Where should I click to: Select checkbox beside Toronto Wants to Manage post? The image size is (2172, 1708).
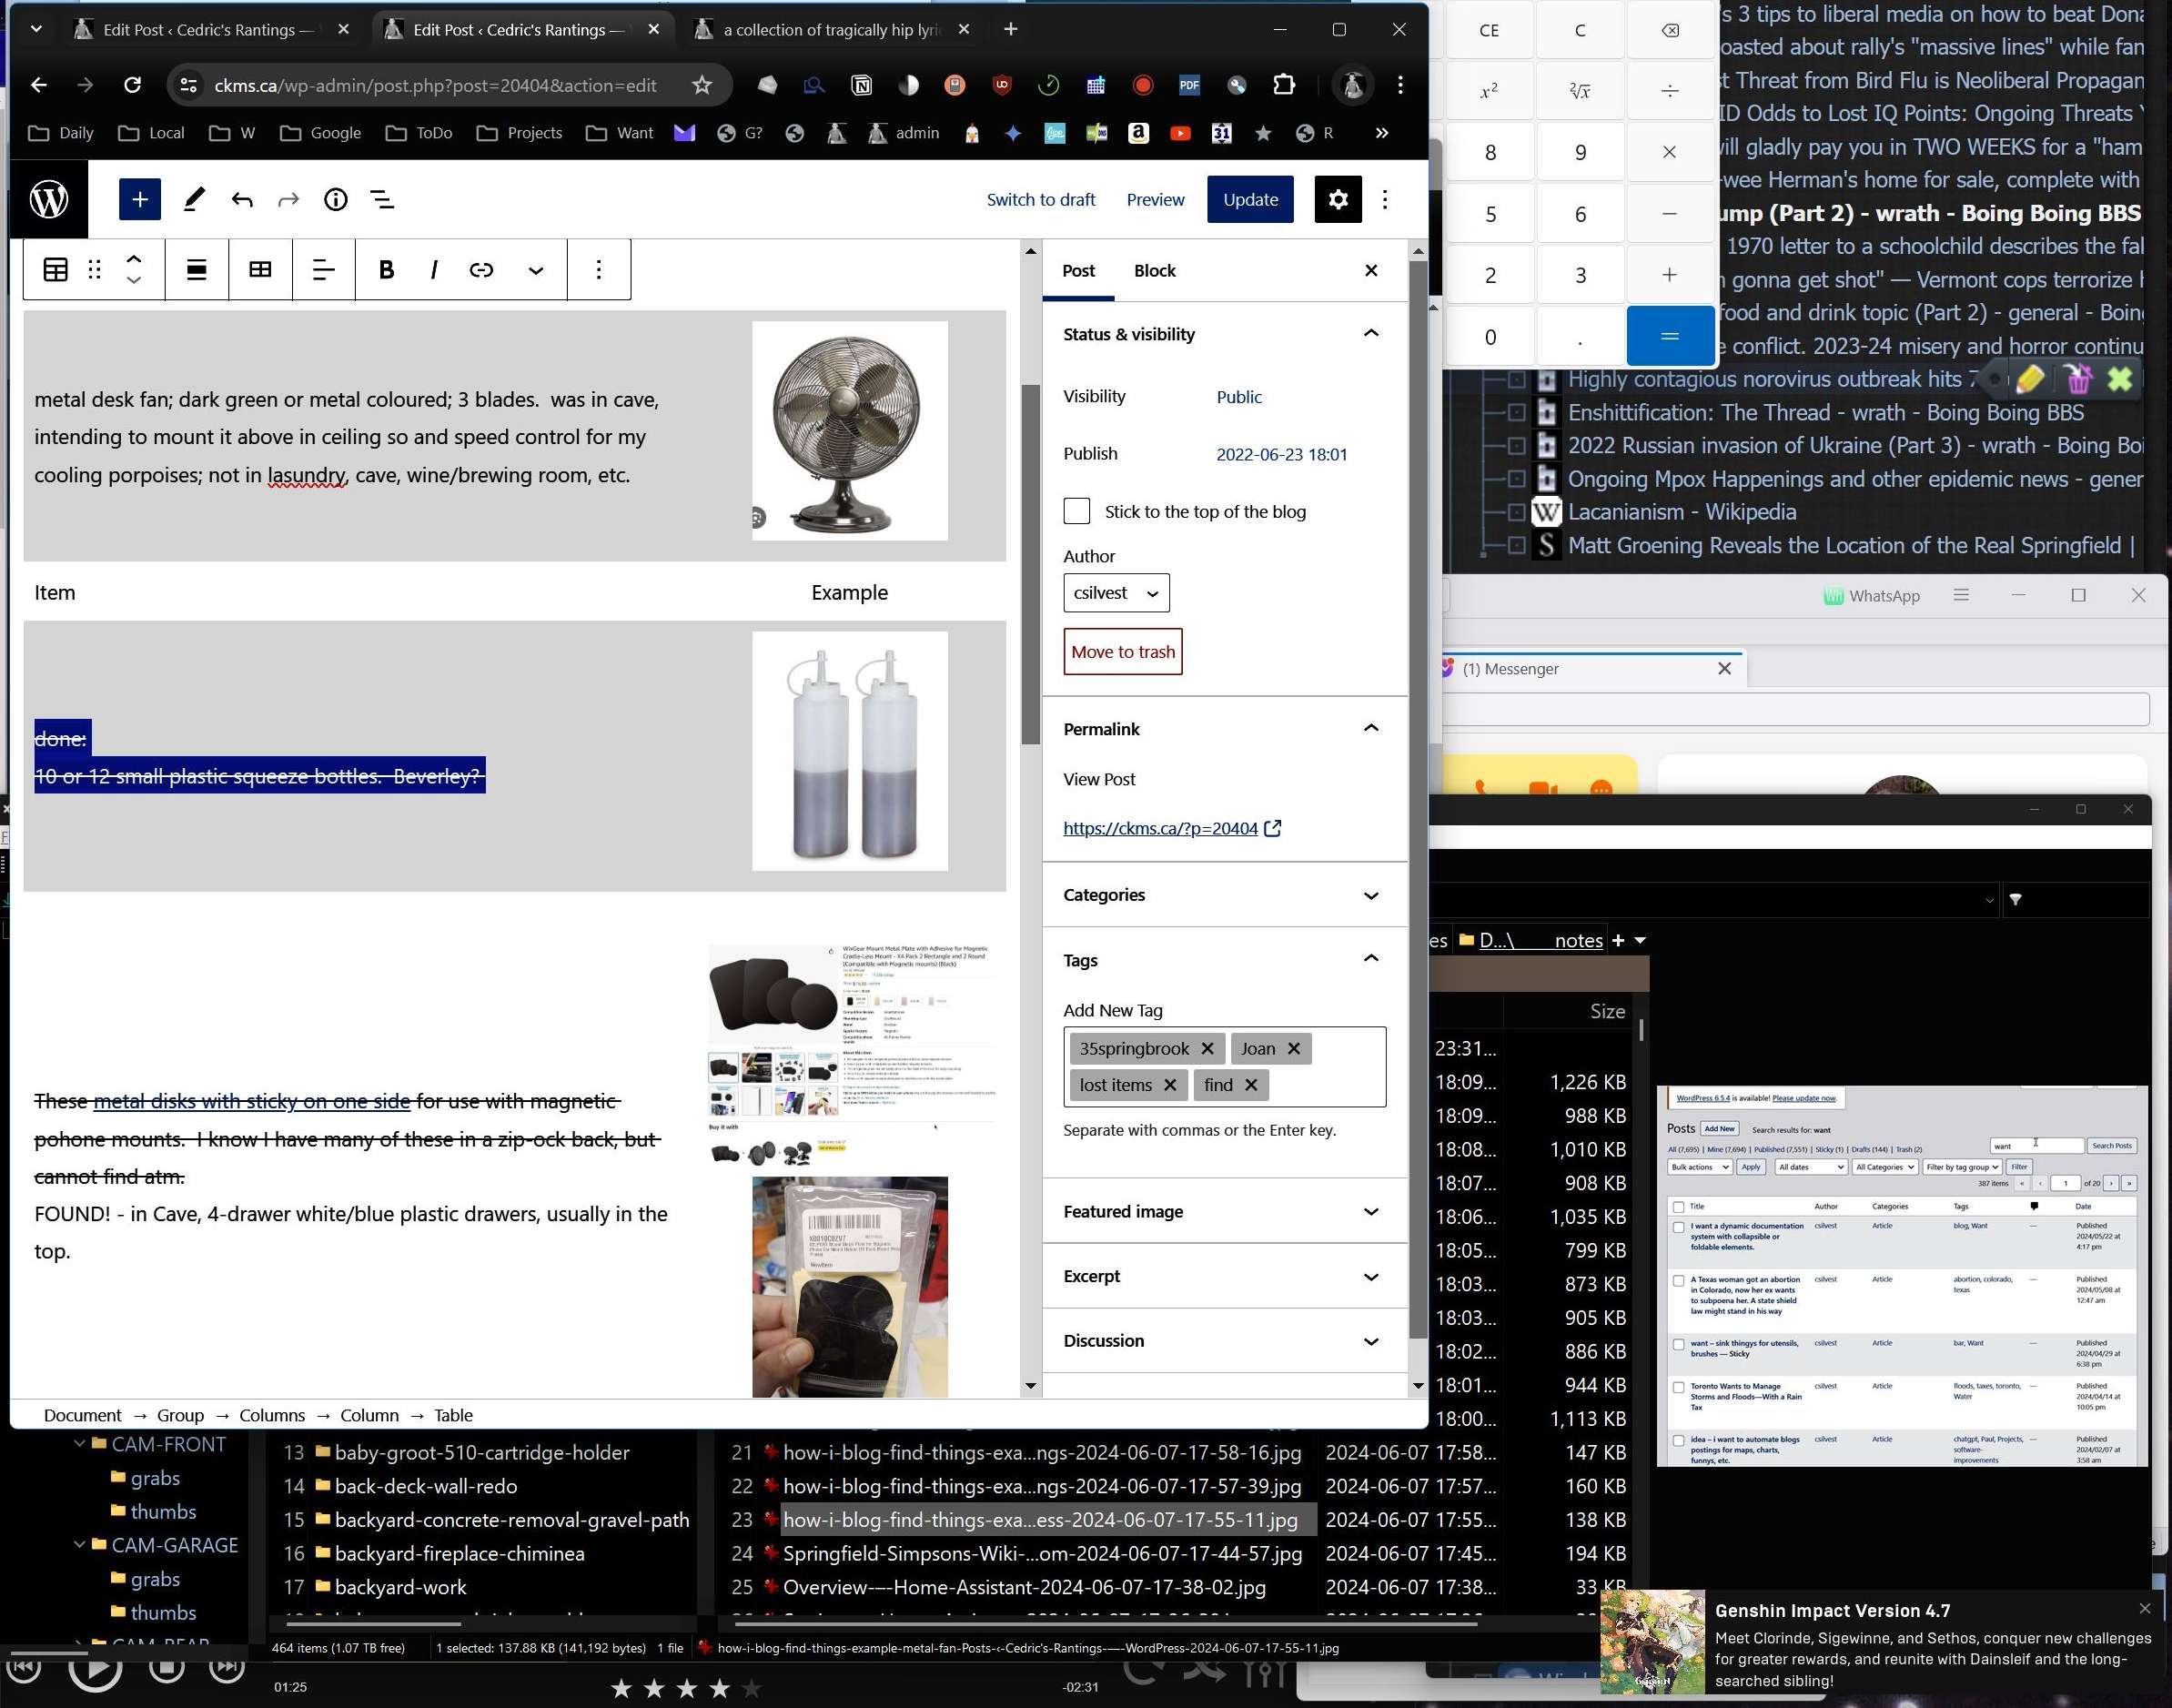pyautogui.click(x=1679, y=1387)
